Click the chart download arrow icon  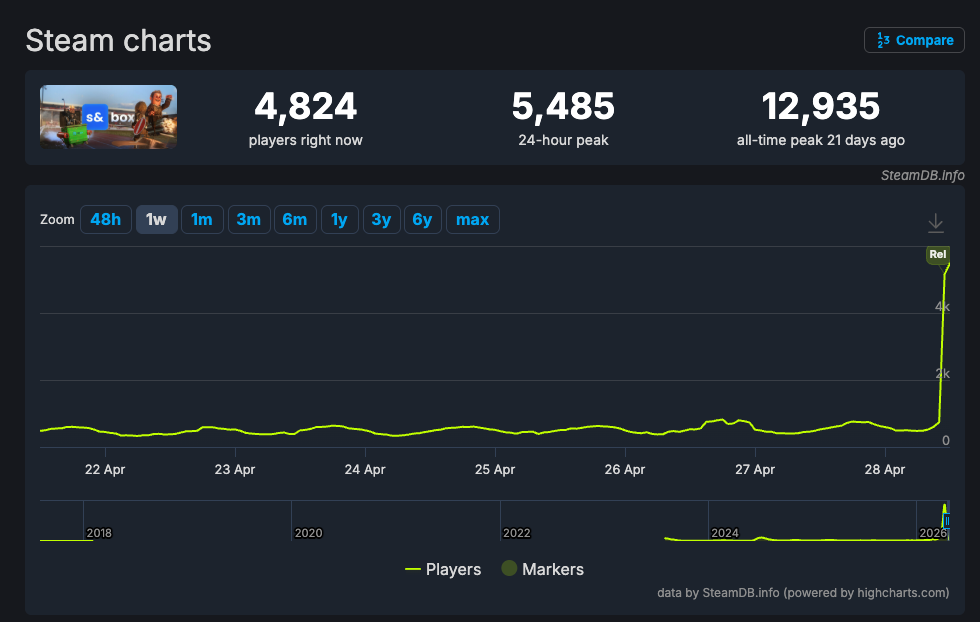pos(936,223)
